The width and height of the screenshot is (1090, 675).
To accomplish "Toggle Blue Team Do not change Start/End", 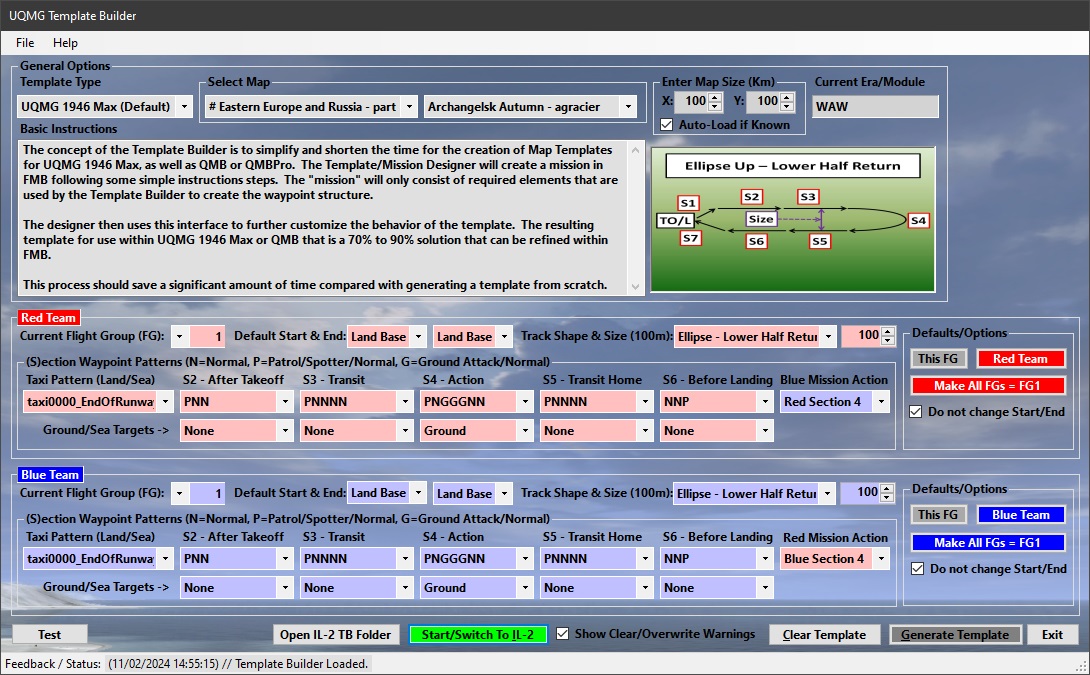I will (918, 569).
